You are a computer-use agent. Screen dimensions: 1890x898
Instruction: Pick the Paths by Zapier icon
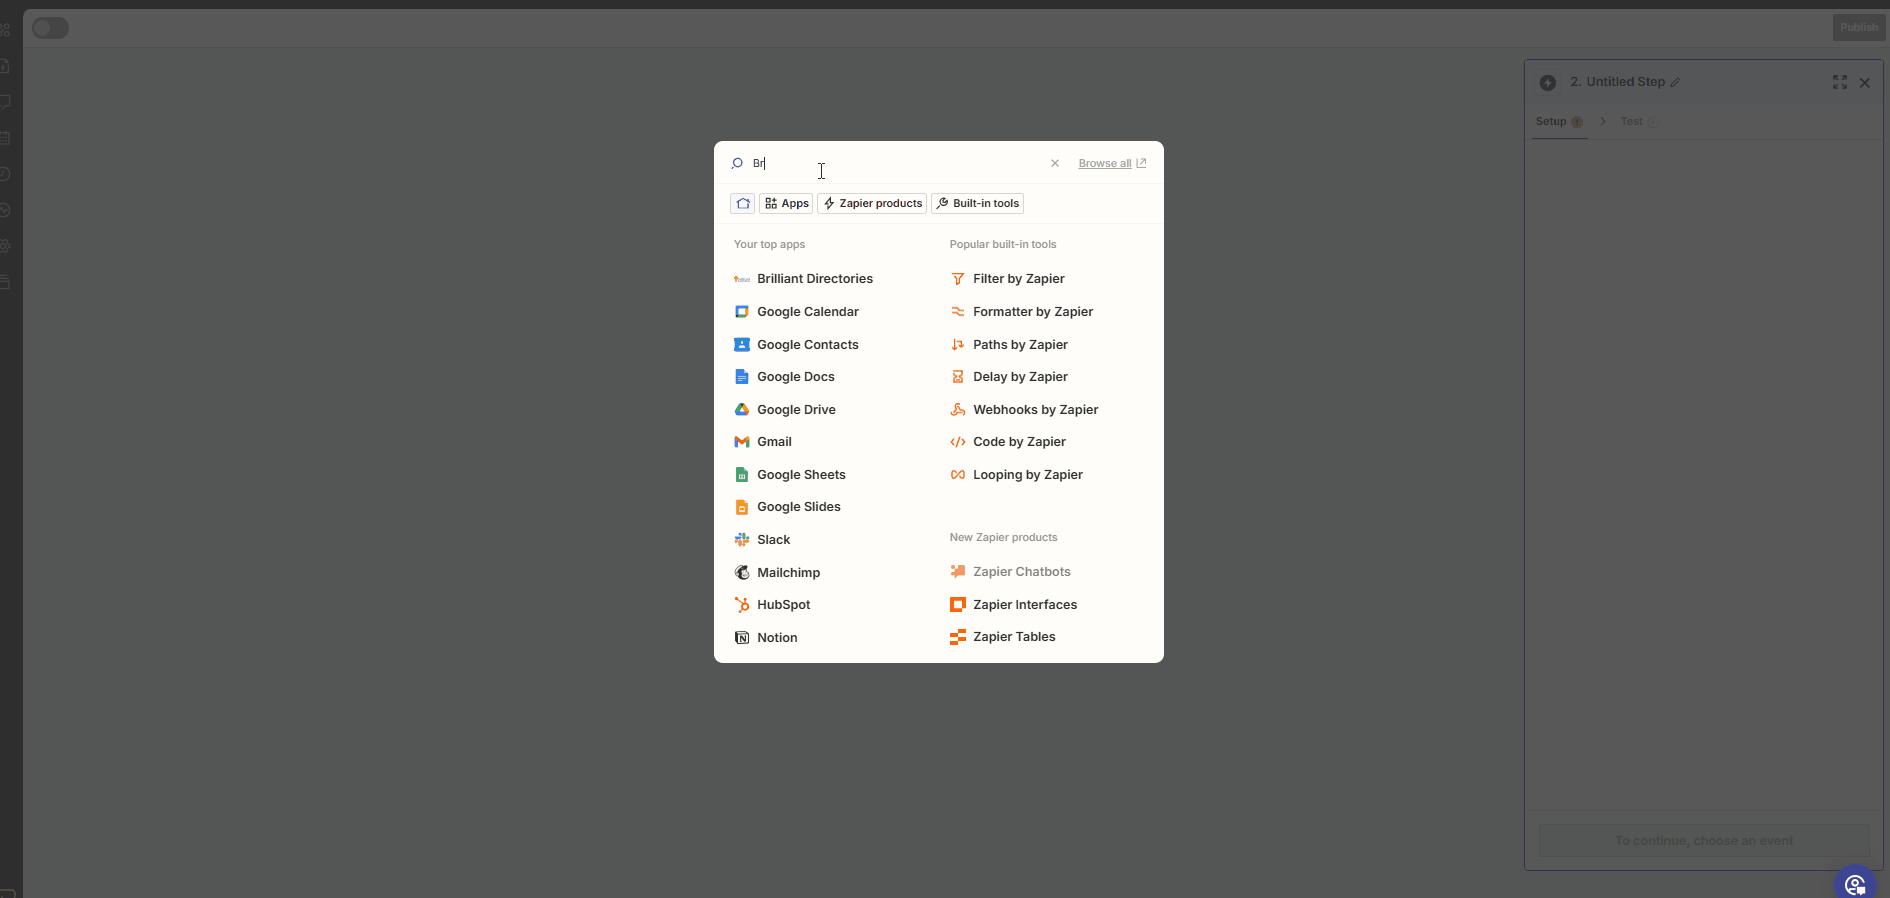coord(958,345)
